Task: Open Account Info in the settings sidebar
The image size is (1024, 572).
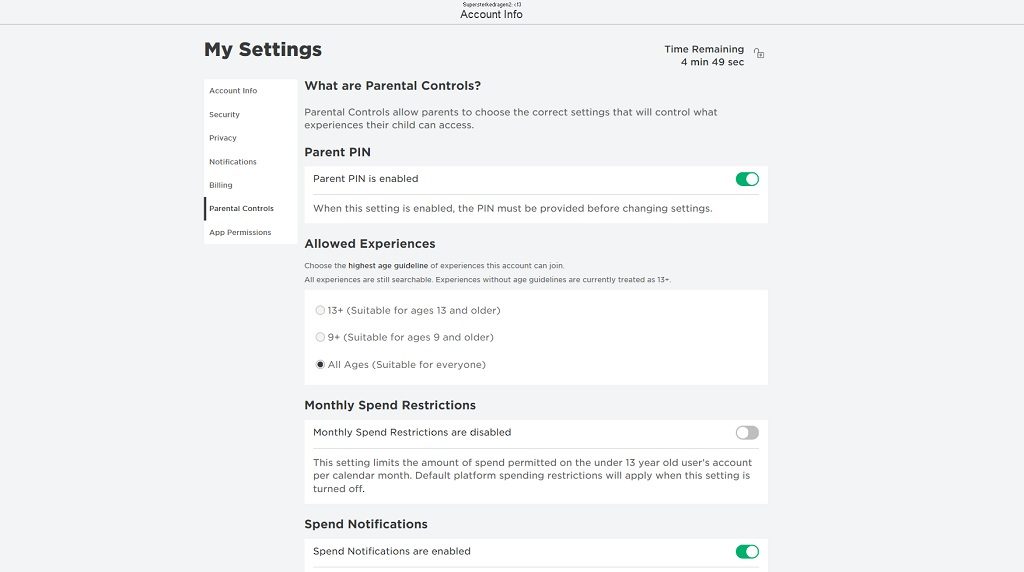Action: pos(233,91)
